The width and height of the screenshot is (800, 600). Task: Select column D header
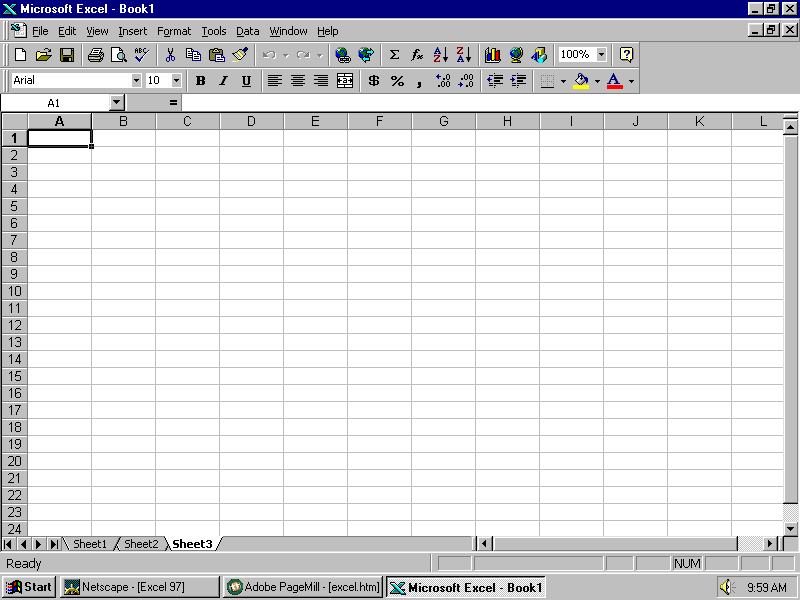(x=251, y=121)
